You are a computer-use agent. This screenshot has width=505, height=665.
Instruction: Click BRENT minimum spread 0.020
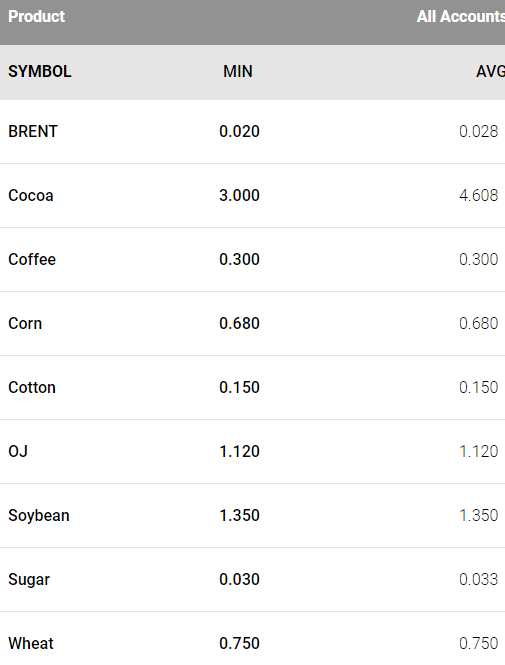point(240,131)
